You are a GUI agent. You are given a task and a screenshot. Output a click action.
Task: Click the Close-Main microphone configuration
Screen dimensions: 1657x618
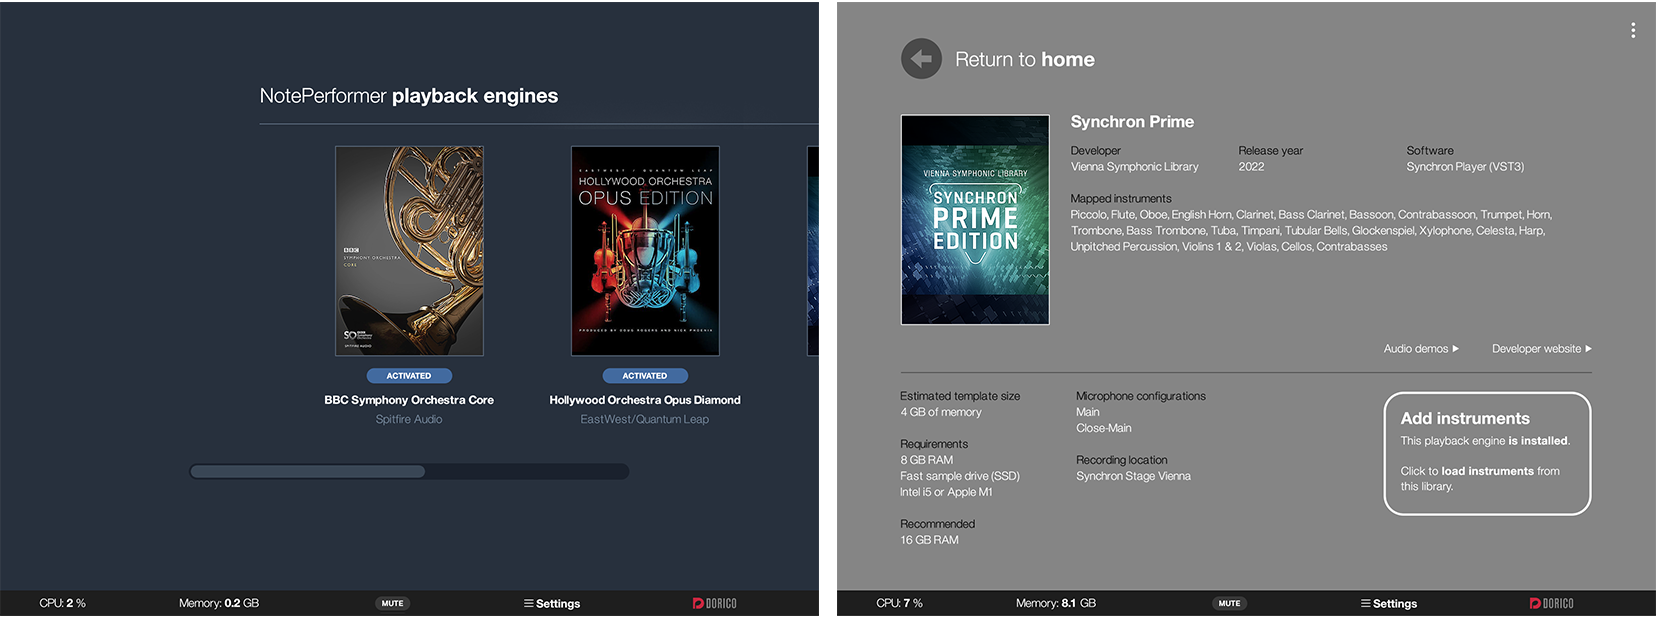(1104, 428)
